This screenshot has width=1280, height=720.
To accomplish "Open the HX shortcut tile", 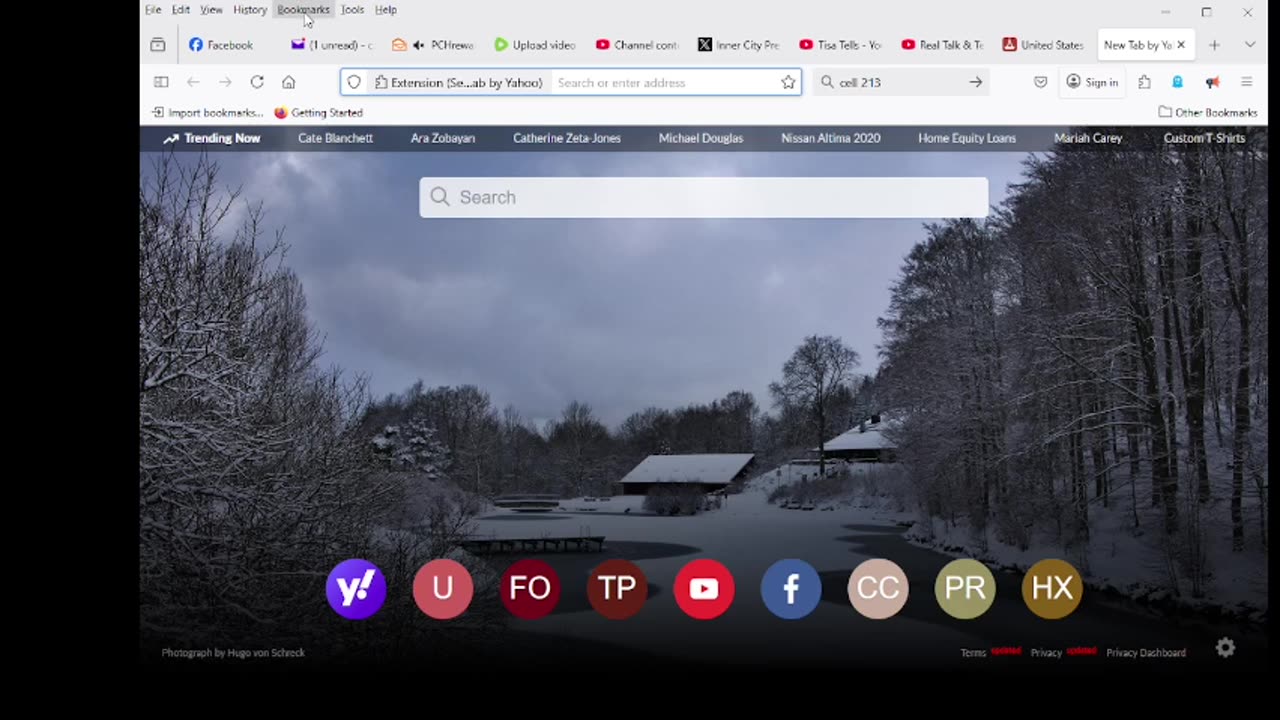I will click(x=1052, y=588).
